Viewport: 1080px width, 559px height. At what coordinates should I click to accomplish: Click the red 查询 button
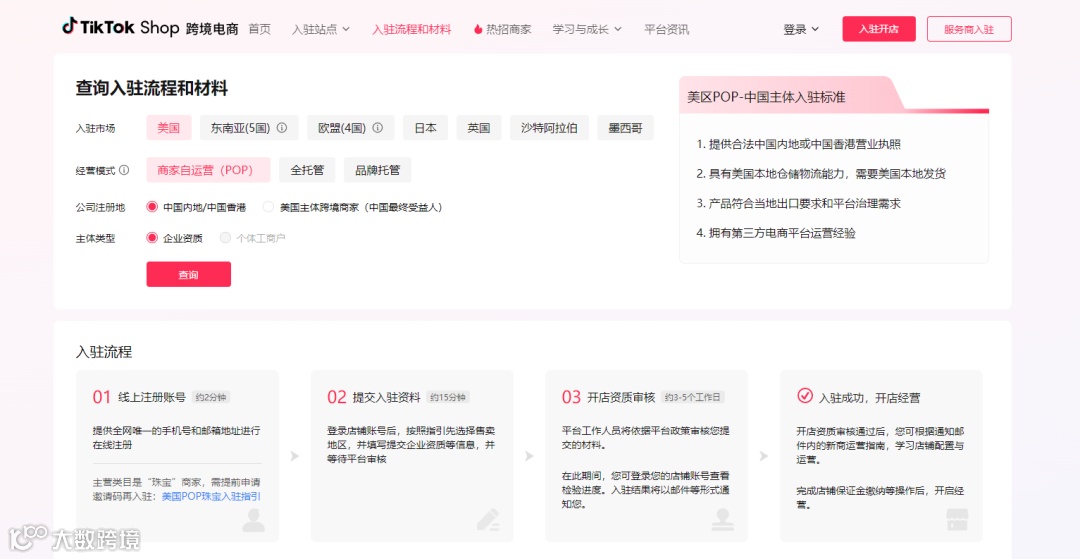point(189,274)
